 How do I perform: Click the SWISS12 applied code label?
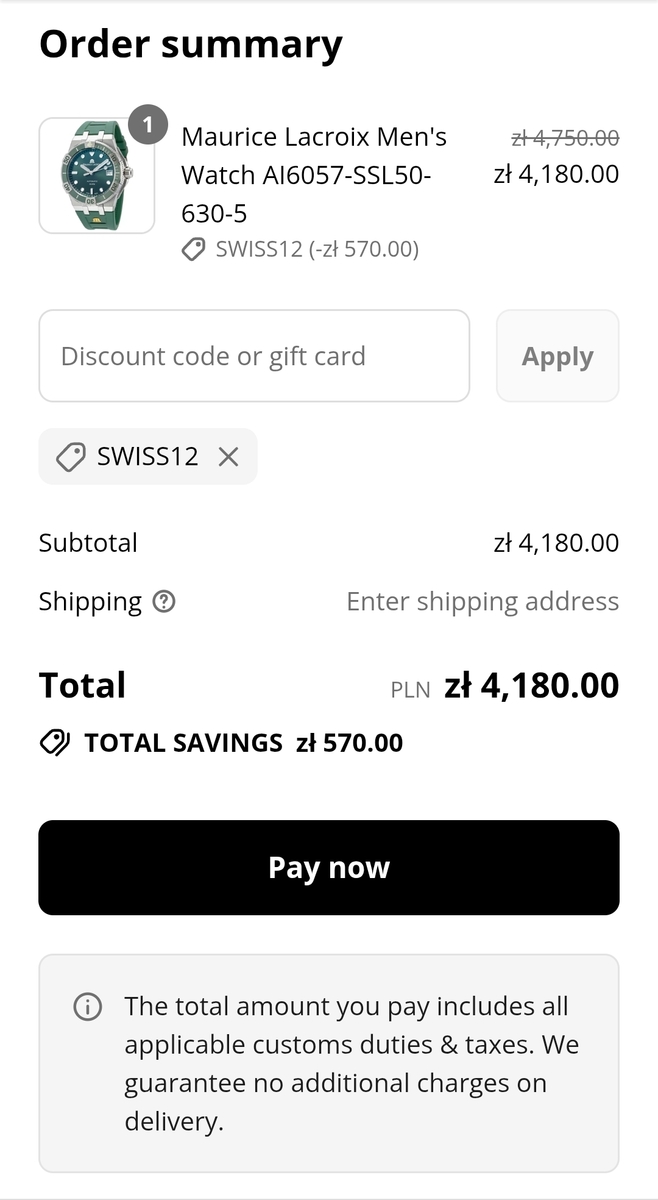[148, 457]
